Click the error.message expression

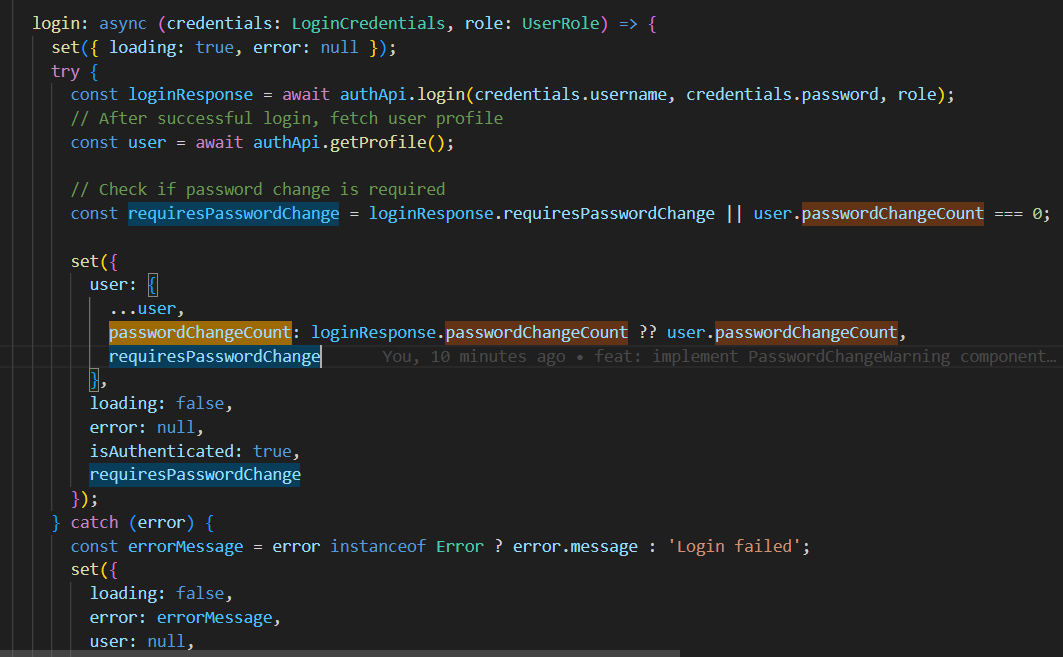point(575,546)
